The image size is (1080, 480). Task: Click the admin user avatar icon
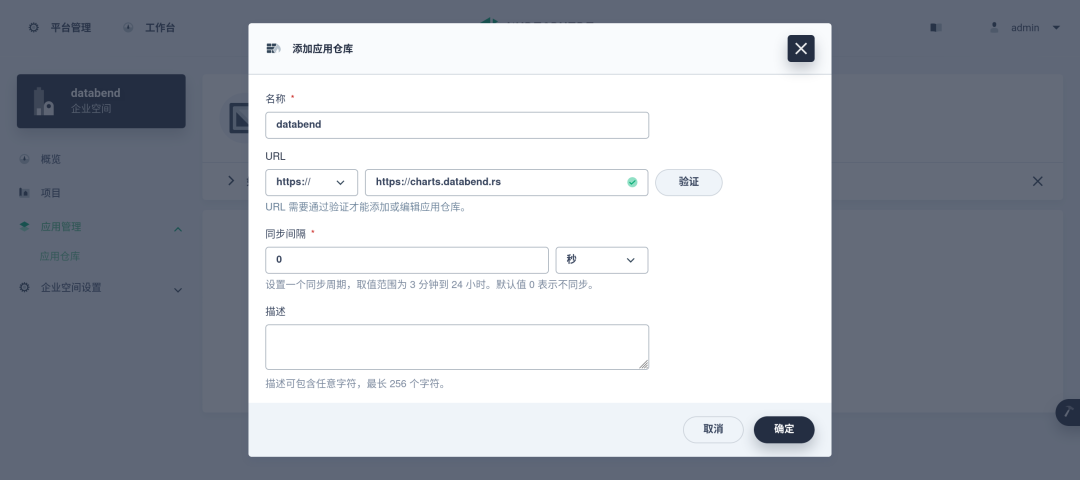pos(994,27)
